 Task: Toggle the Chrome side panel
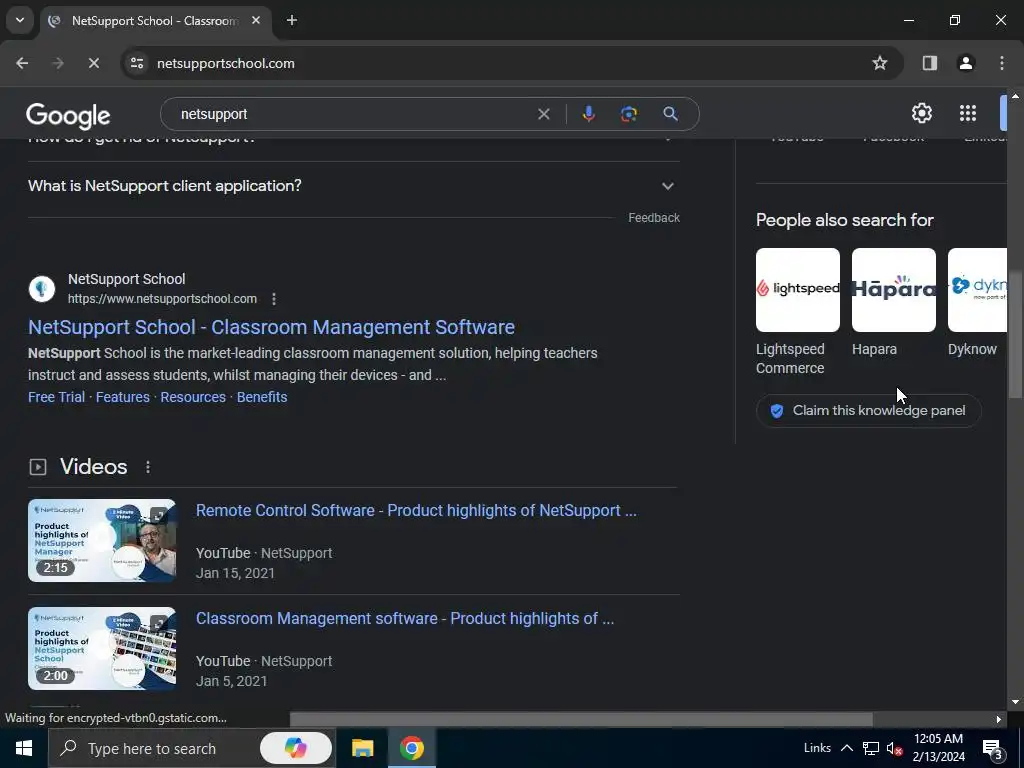click(x=930, y=63)
